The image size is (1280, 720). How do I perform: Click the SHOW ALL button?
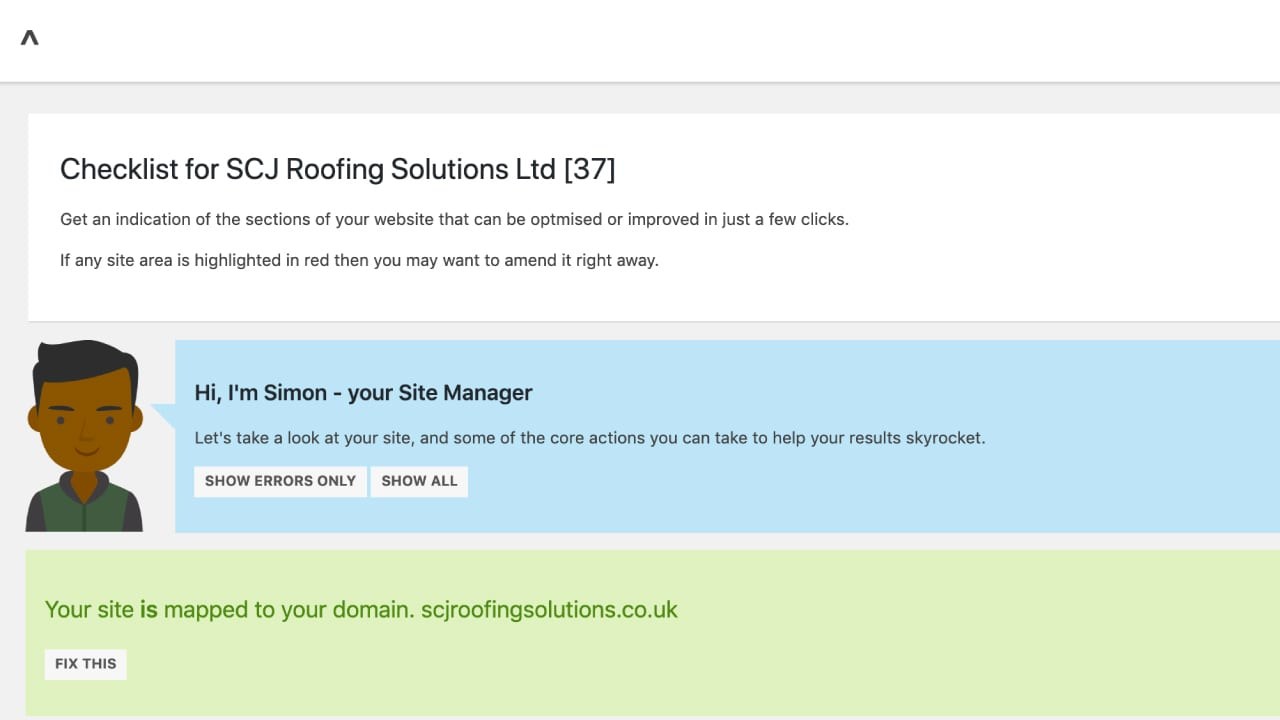point(419,481)
